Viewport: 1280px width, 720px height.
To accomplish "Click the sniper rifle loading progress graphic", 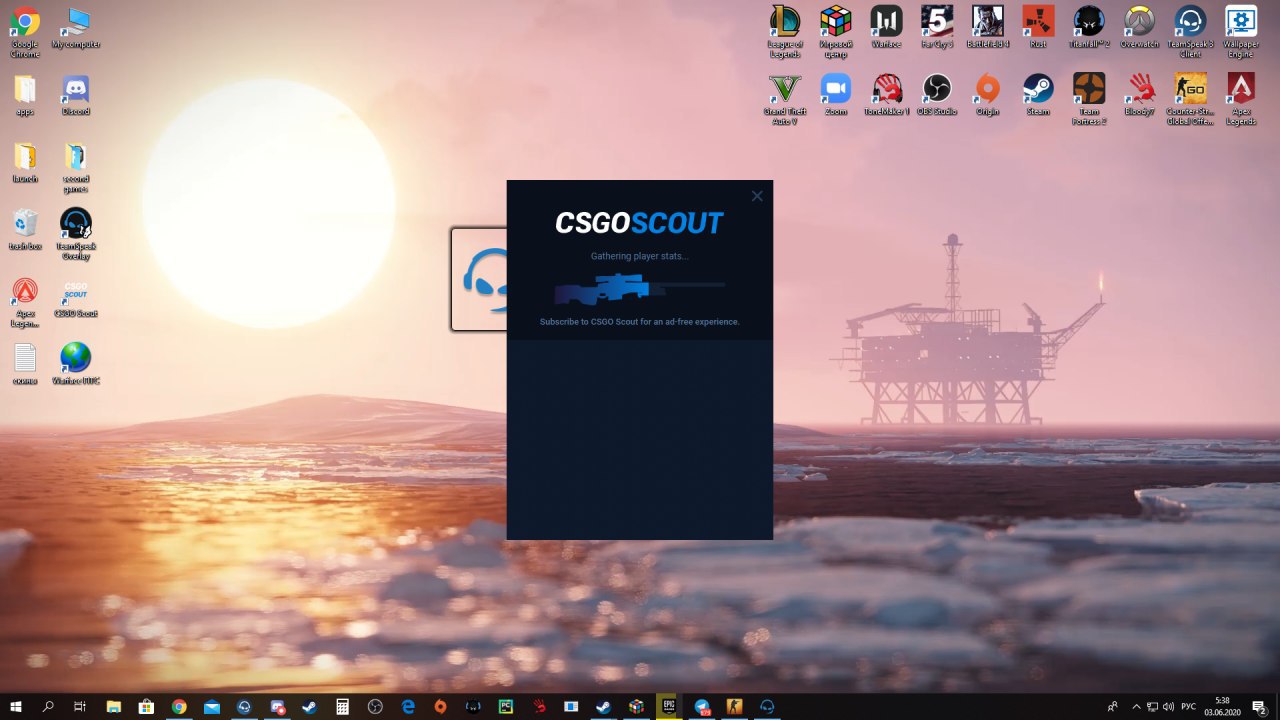I will 640,289.
